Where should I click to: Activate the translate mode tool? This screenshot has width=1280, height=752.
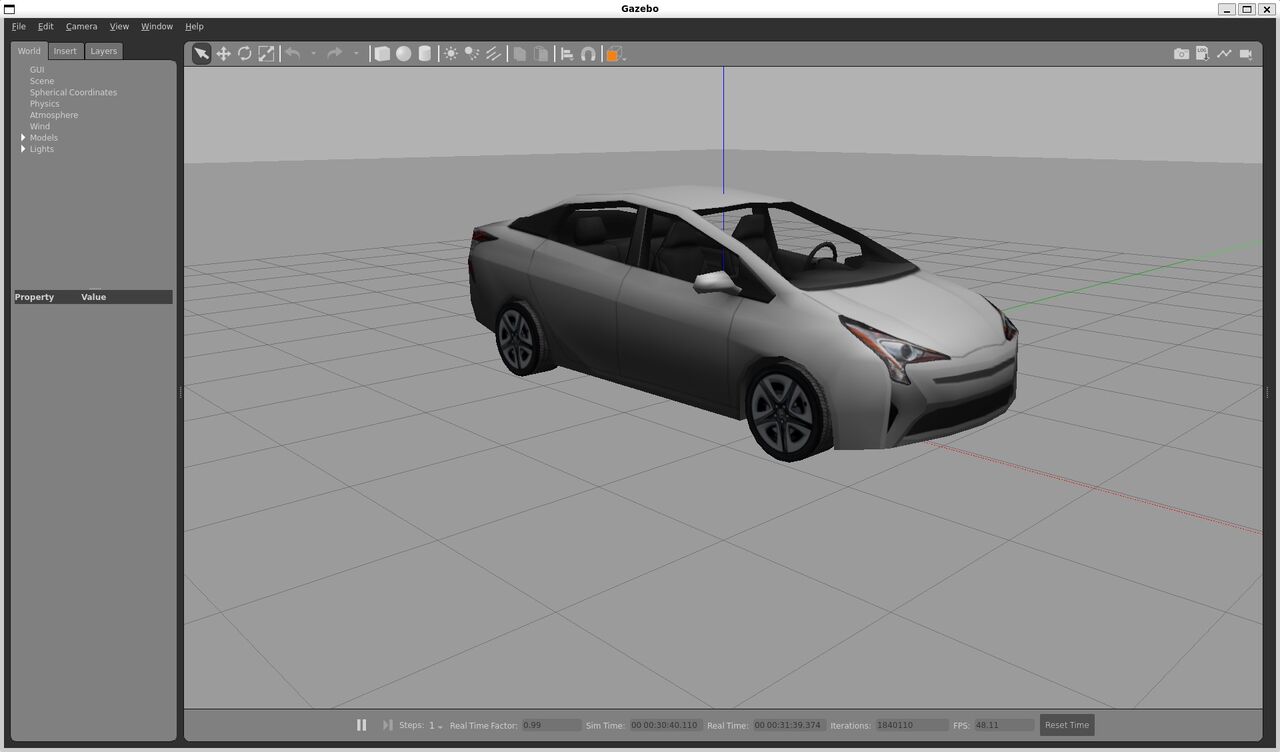click(224, 54)
